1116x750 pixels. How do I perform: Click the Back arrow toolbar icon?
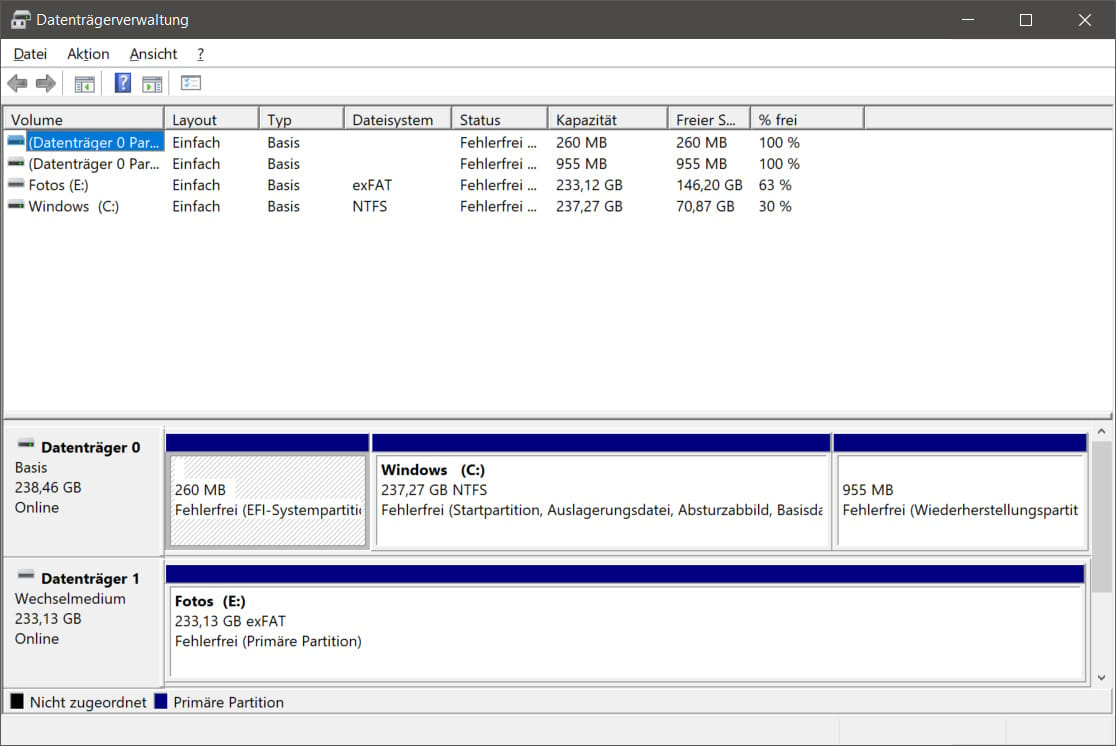(17, 84)
